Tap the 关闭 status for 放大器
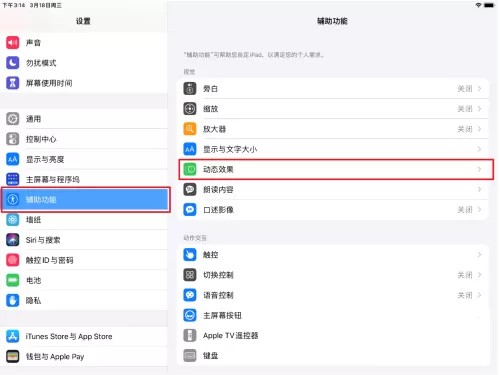The width and height of the screenshot is (500, 375). coord(465,129)
